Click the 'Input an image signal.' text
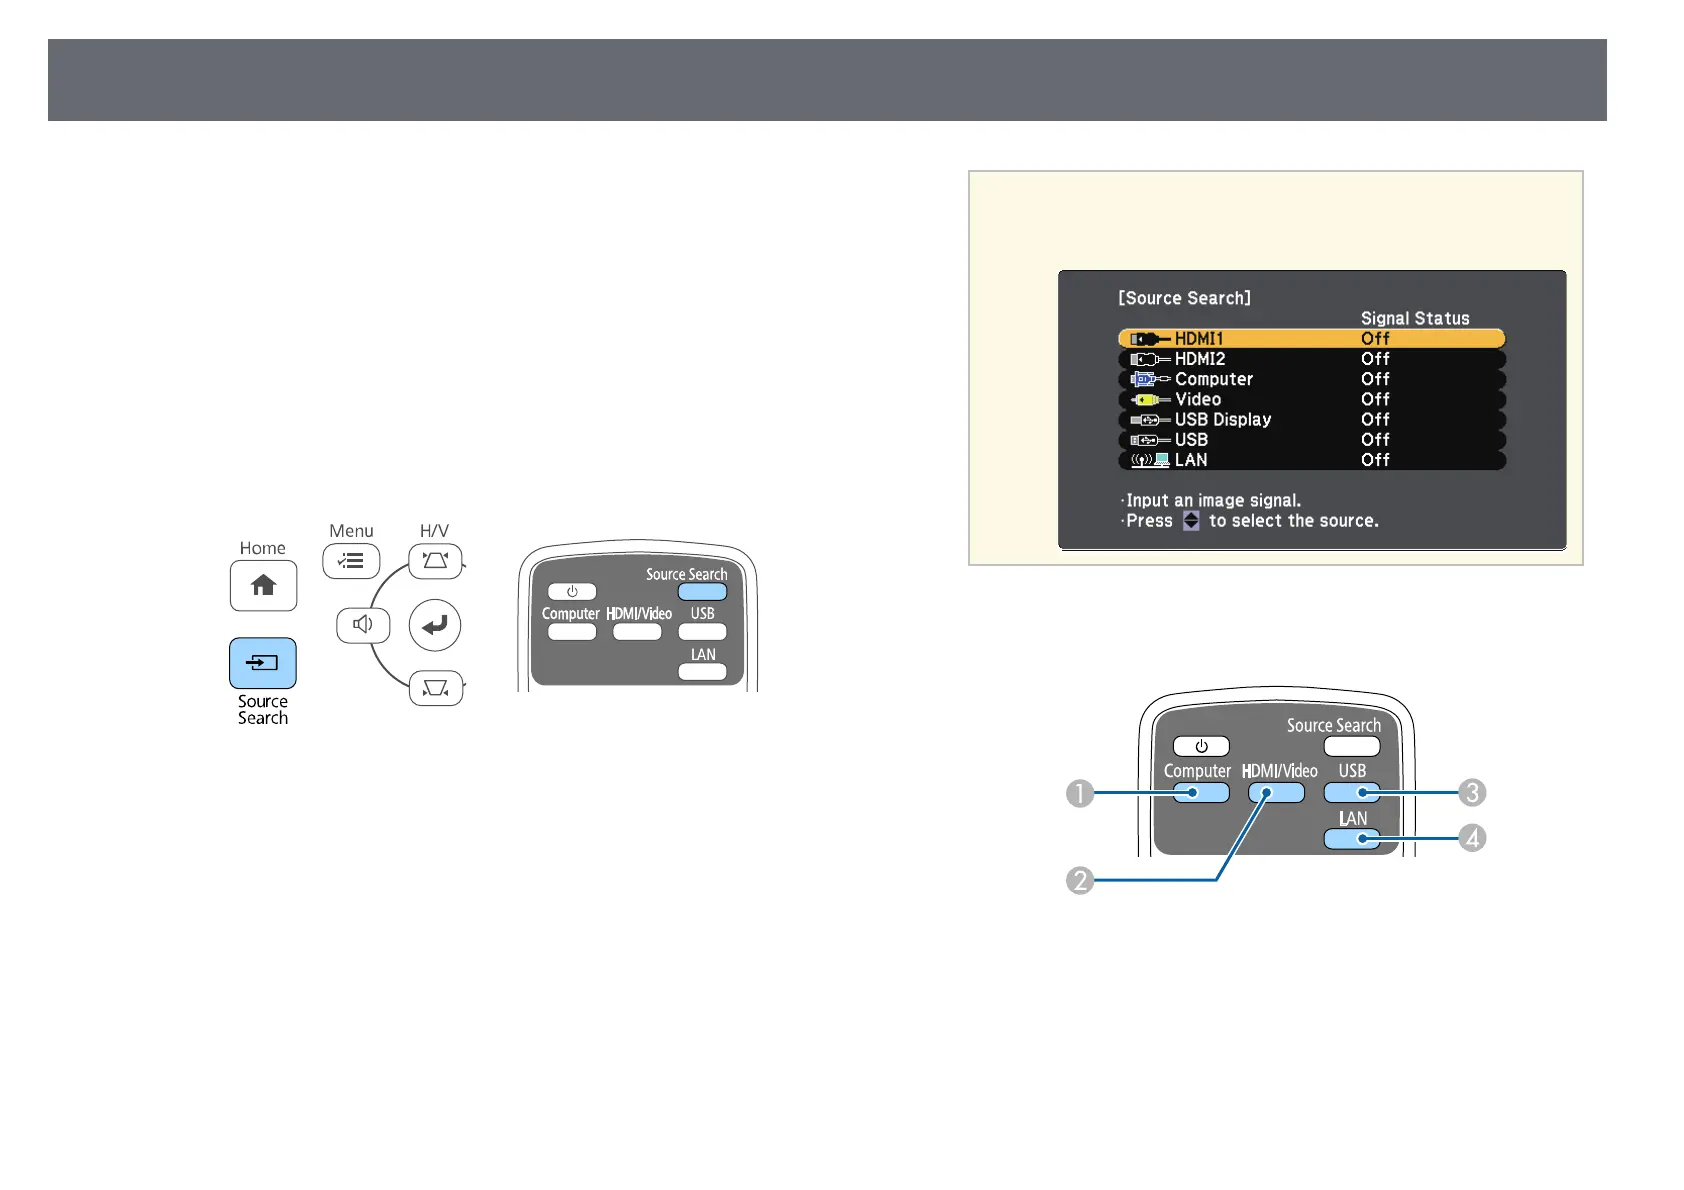The width and height of the screenshot is (1684, 1190). coord(1213,500)
